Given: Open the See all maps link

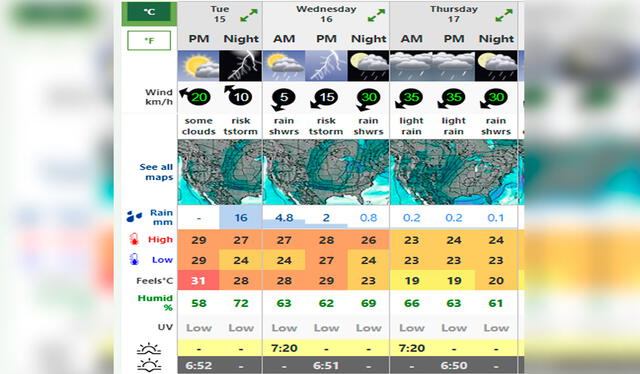Looking at the screenshot, I should [x=156, y=172].
